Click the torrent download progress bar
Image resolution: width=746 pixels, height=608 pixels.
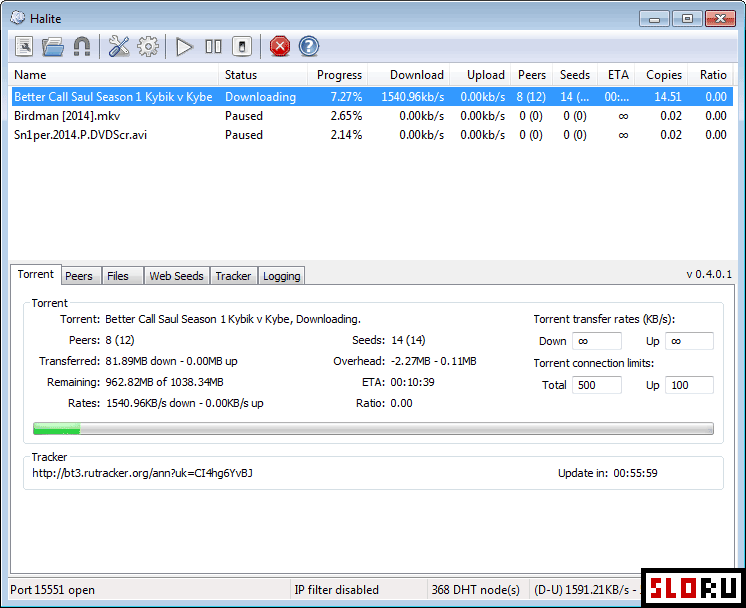point(373,428)
